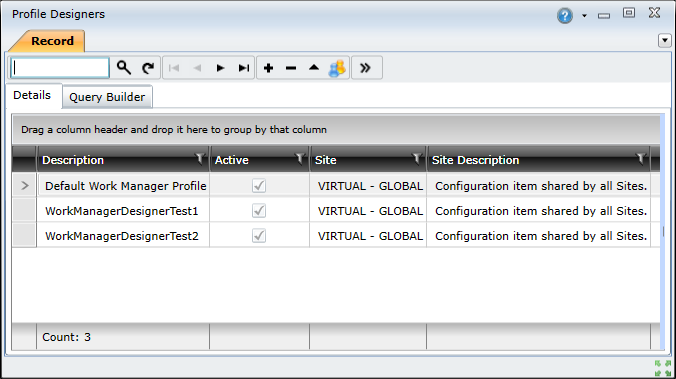Open the Site column filter icon

416,158
